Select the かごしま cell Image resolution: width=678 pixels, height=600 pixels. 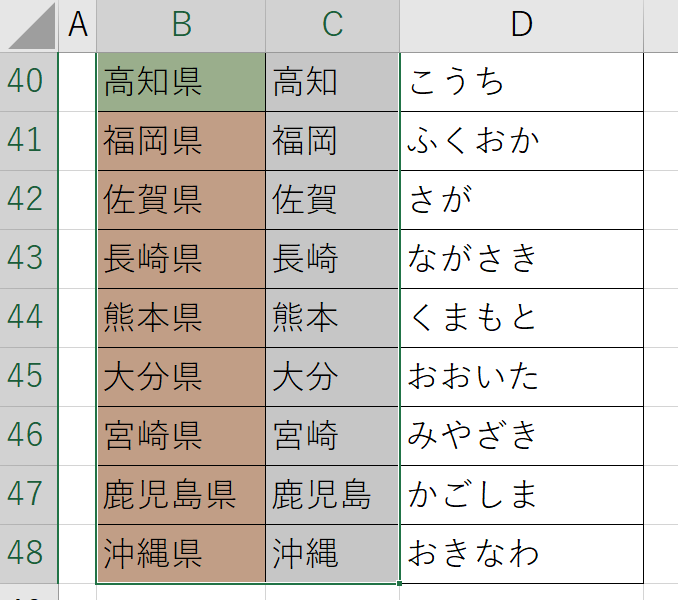[x=521, y=495]
